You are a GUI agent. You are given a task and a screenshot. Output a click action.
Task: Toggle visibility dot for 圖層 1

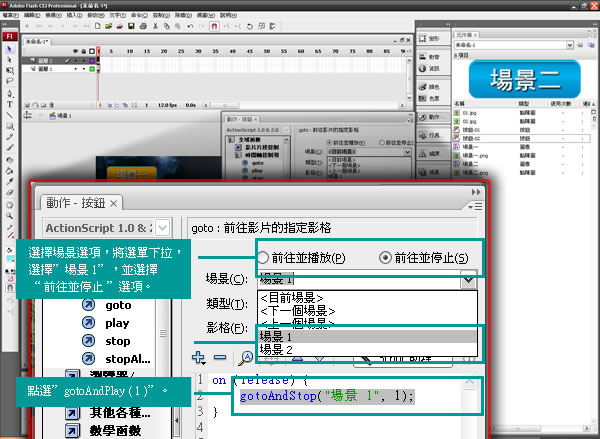click(75, 69)
